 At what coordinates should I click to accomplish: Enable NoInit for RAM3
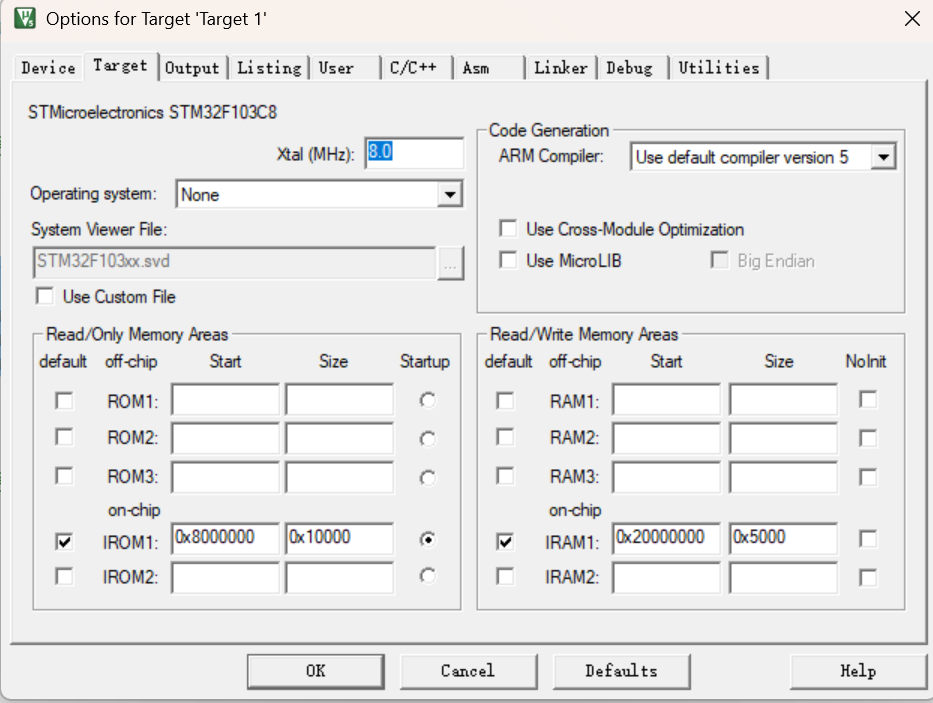tap(868, 477)
